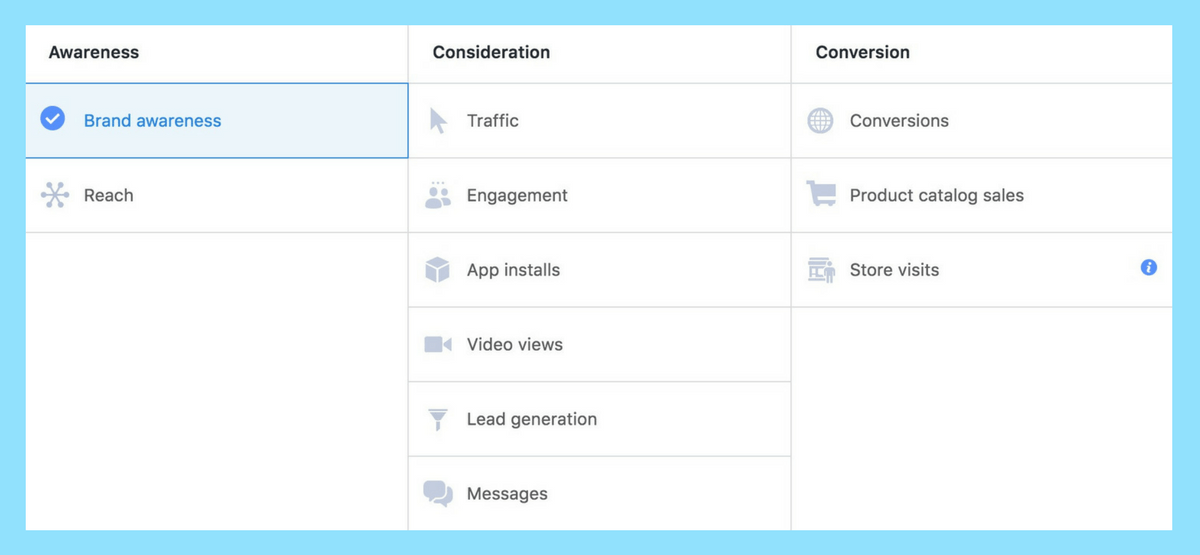Click the Conversions globe icon

[820, 121]
